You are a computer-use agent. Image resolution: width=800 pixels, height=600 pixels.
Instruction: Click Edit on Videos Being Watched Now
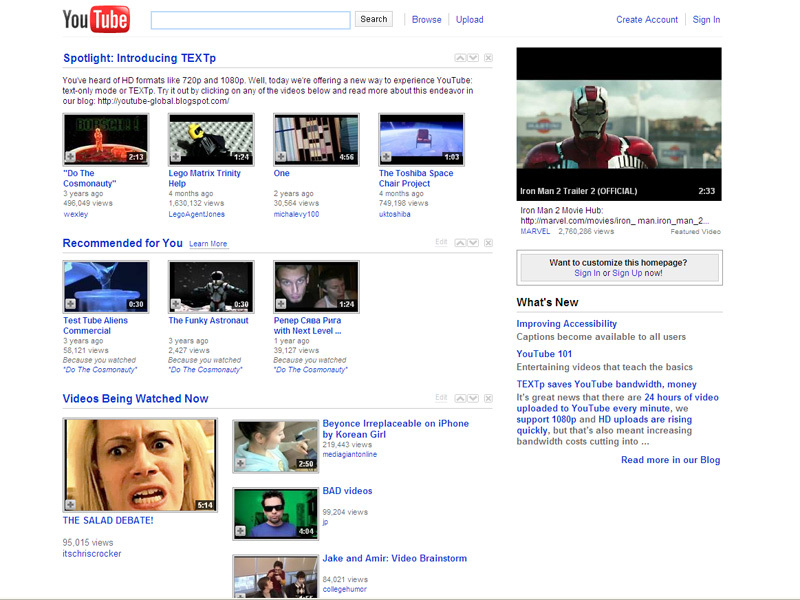coord(441,397)
